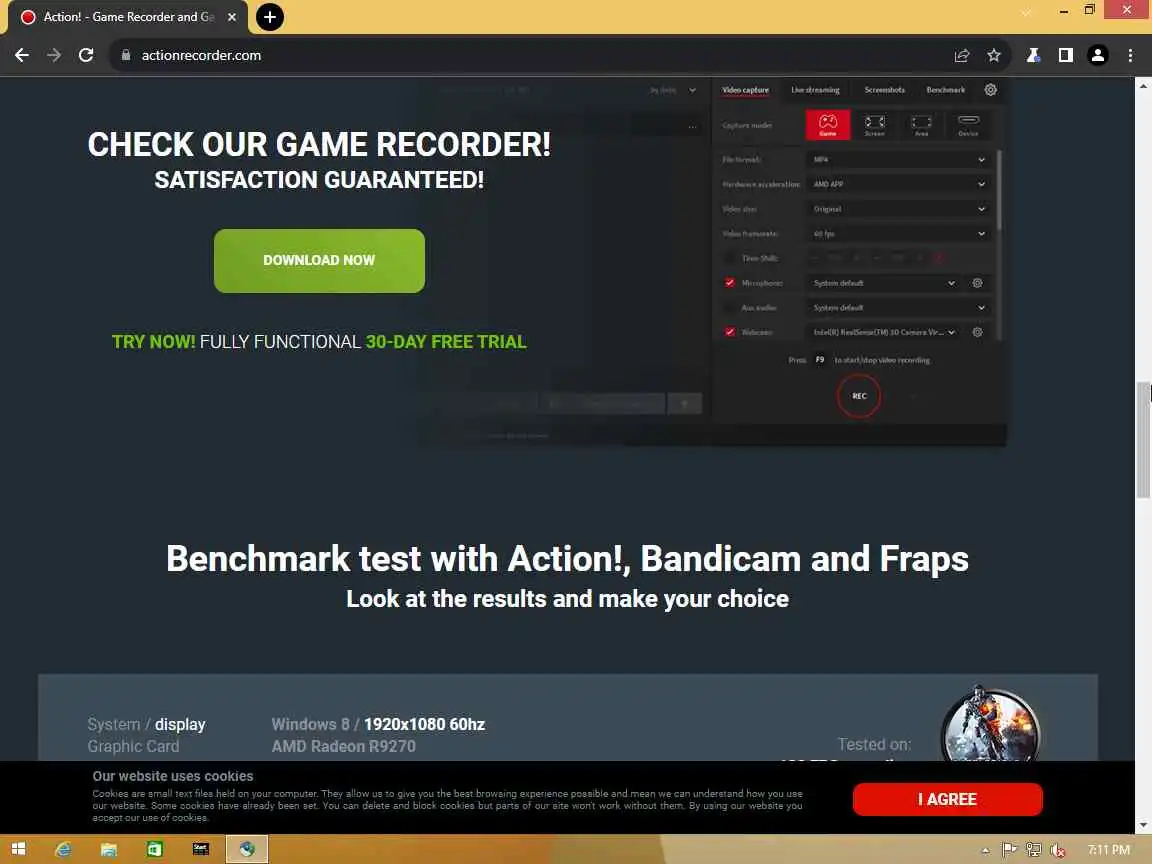Bookmark this page with the star
1152x864 pixels.
point(994,55)
